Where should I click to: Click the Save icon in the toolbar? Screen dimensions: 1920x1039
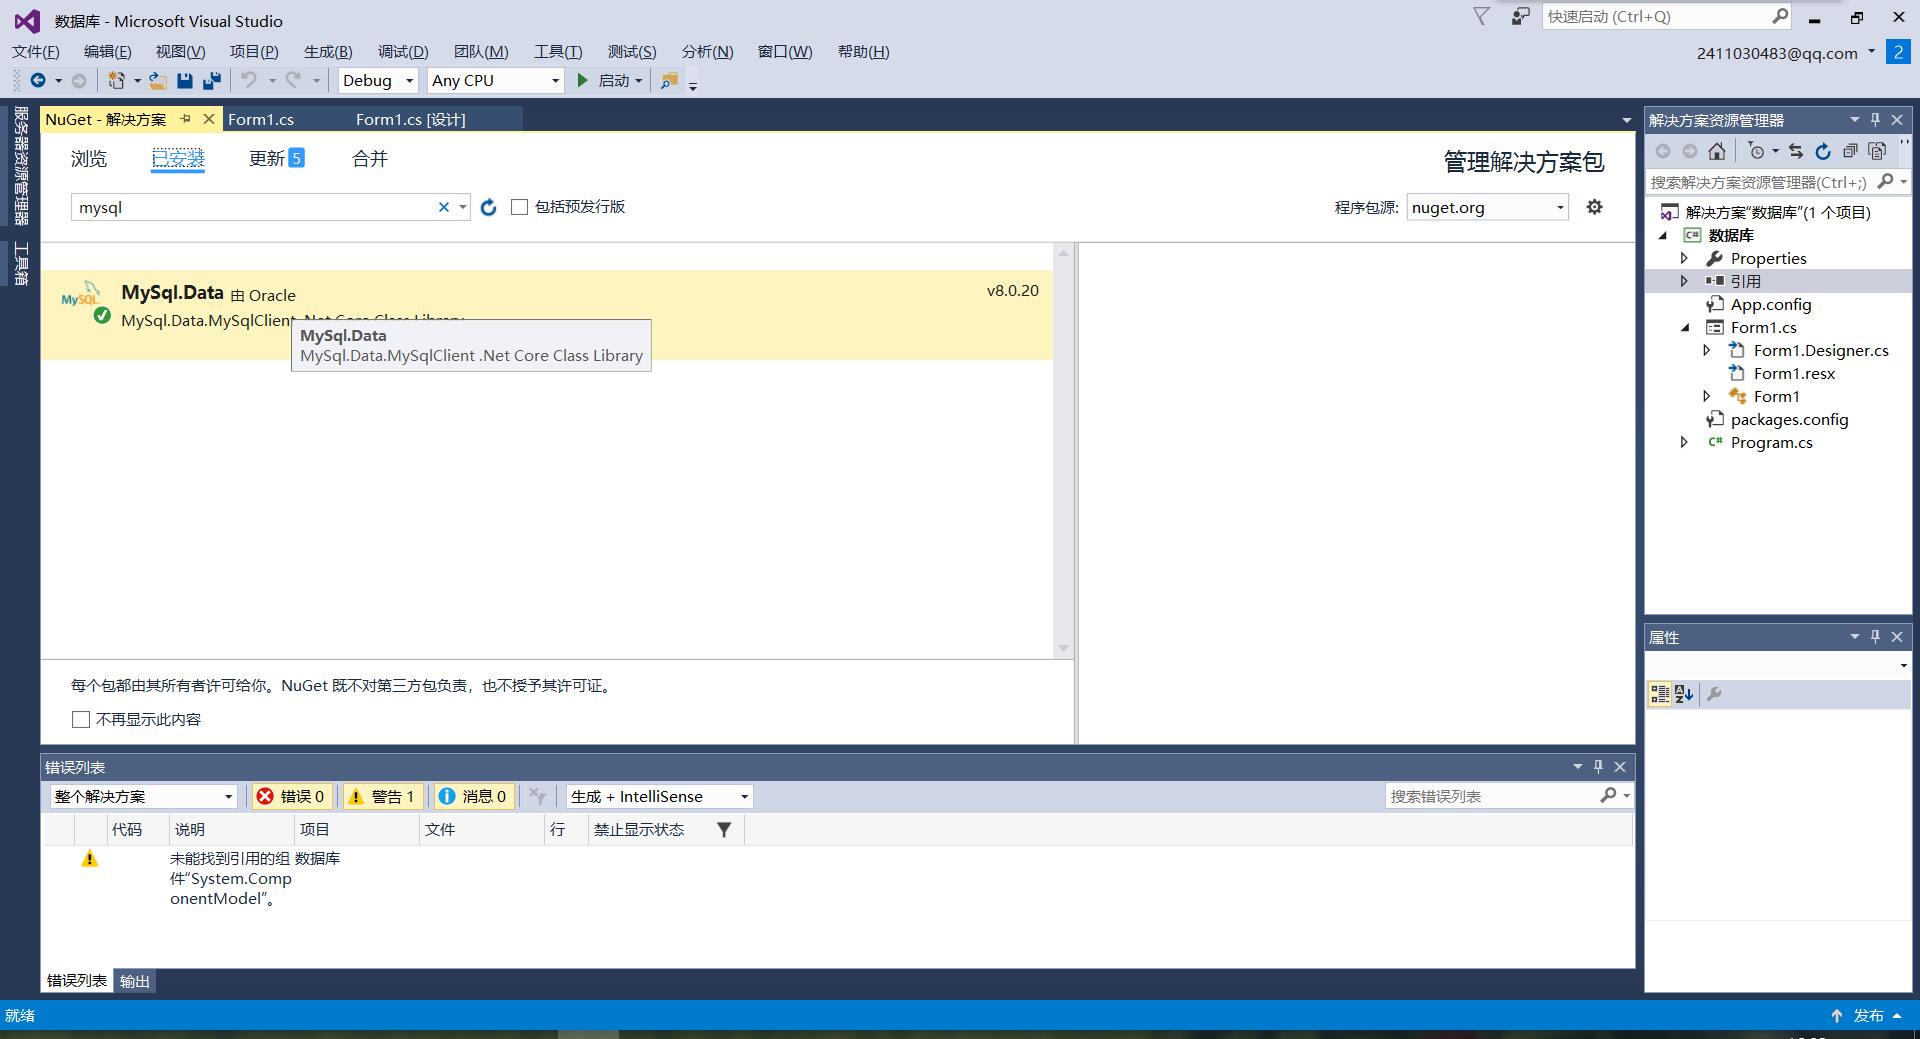point(185,80)
